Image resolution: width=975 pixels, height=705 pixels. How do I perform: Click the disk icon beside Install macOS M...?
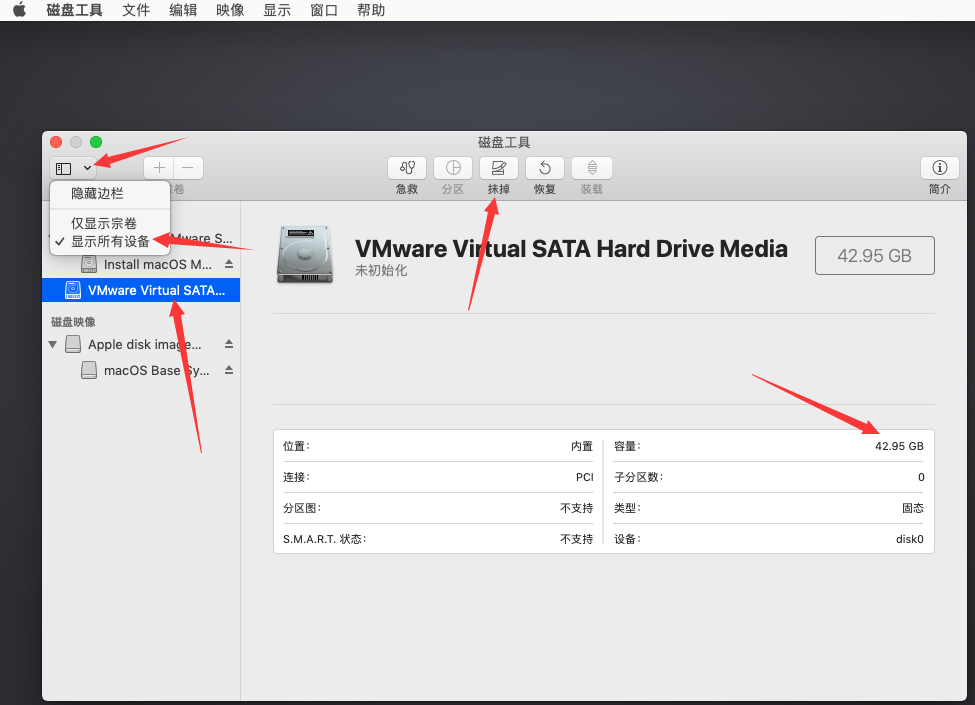click(89, 264)
